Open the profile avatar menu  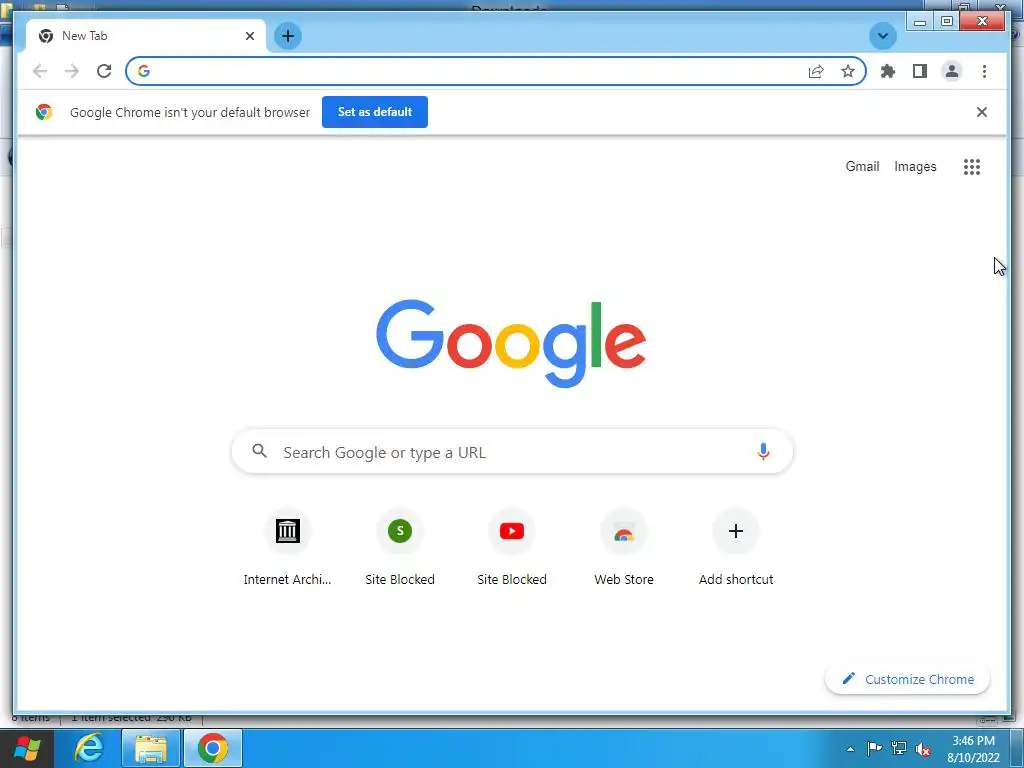(x=952, y=71)
